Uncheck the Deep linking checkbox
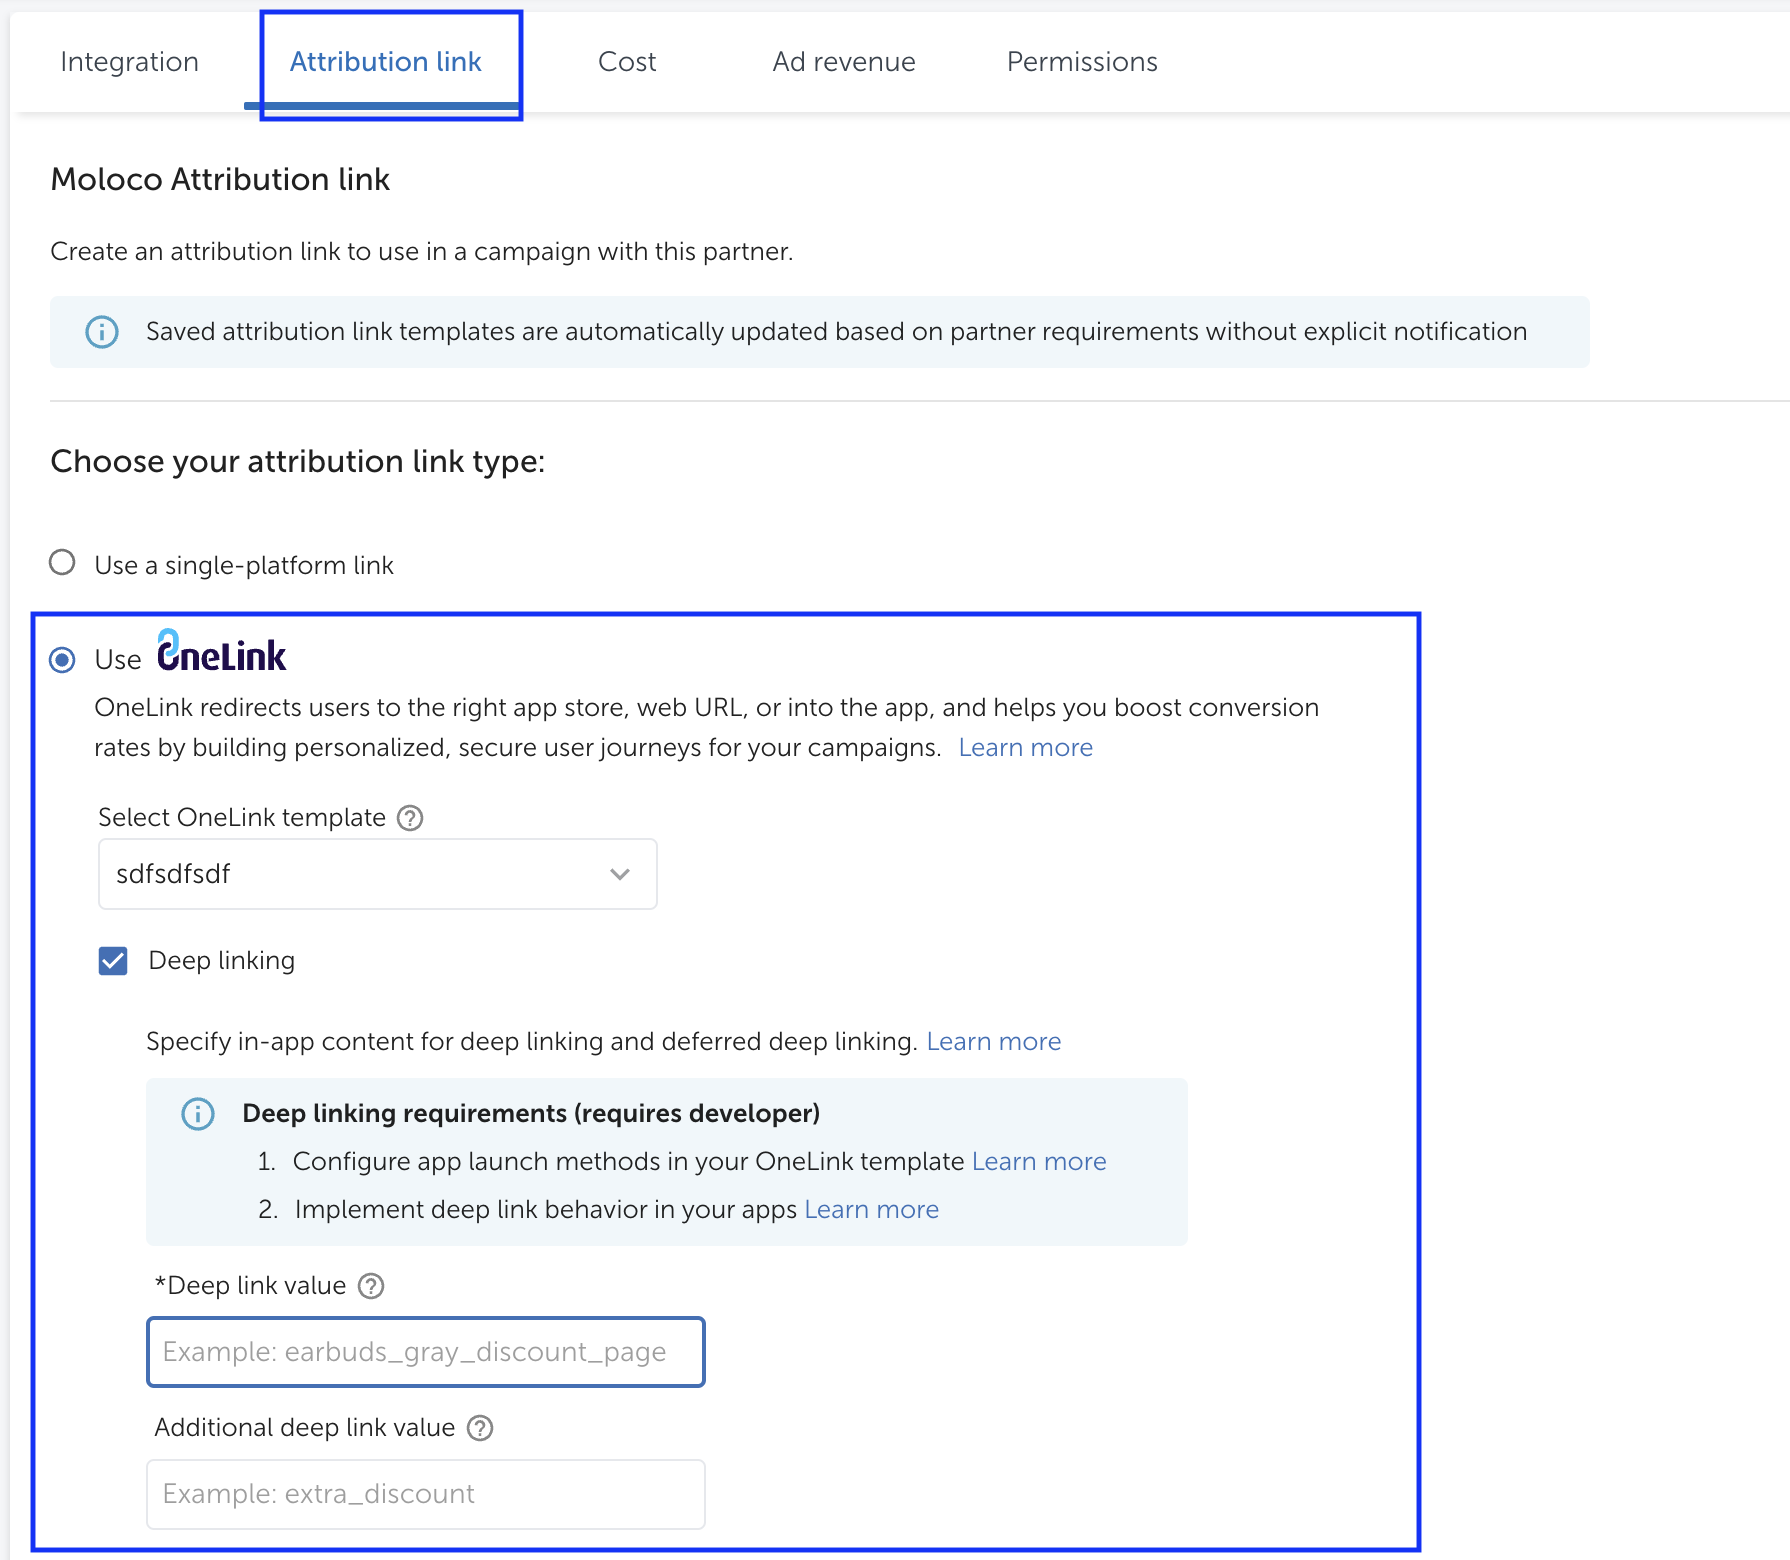 (x=113, y=961)
